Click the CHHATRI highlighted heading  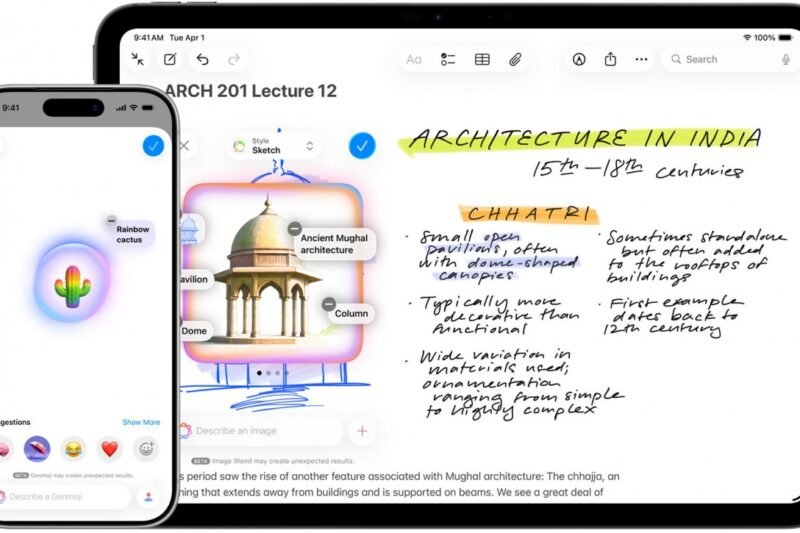529,214
